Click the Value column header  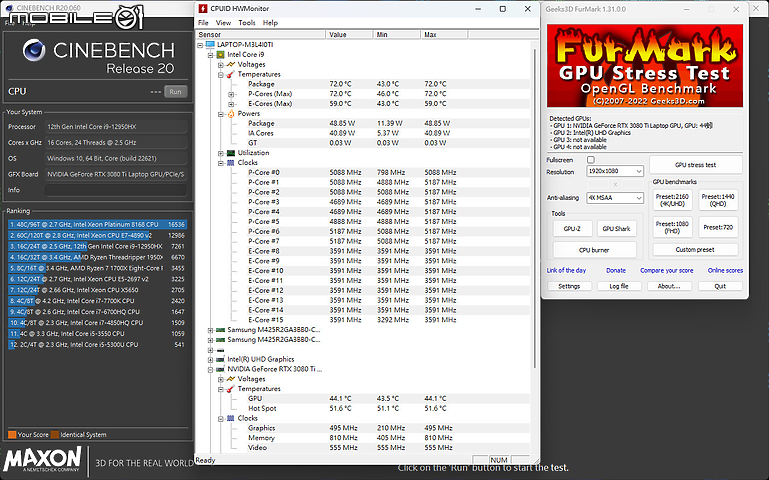click(x=349, y=34)
